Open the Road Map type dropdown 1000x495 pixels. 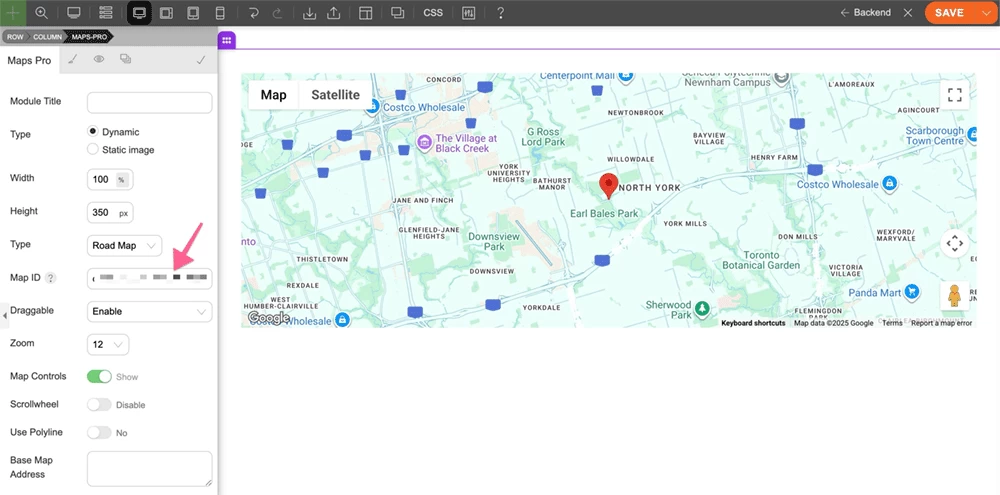124,246
